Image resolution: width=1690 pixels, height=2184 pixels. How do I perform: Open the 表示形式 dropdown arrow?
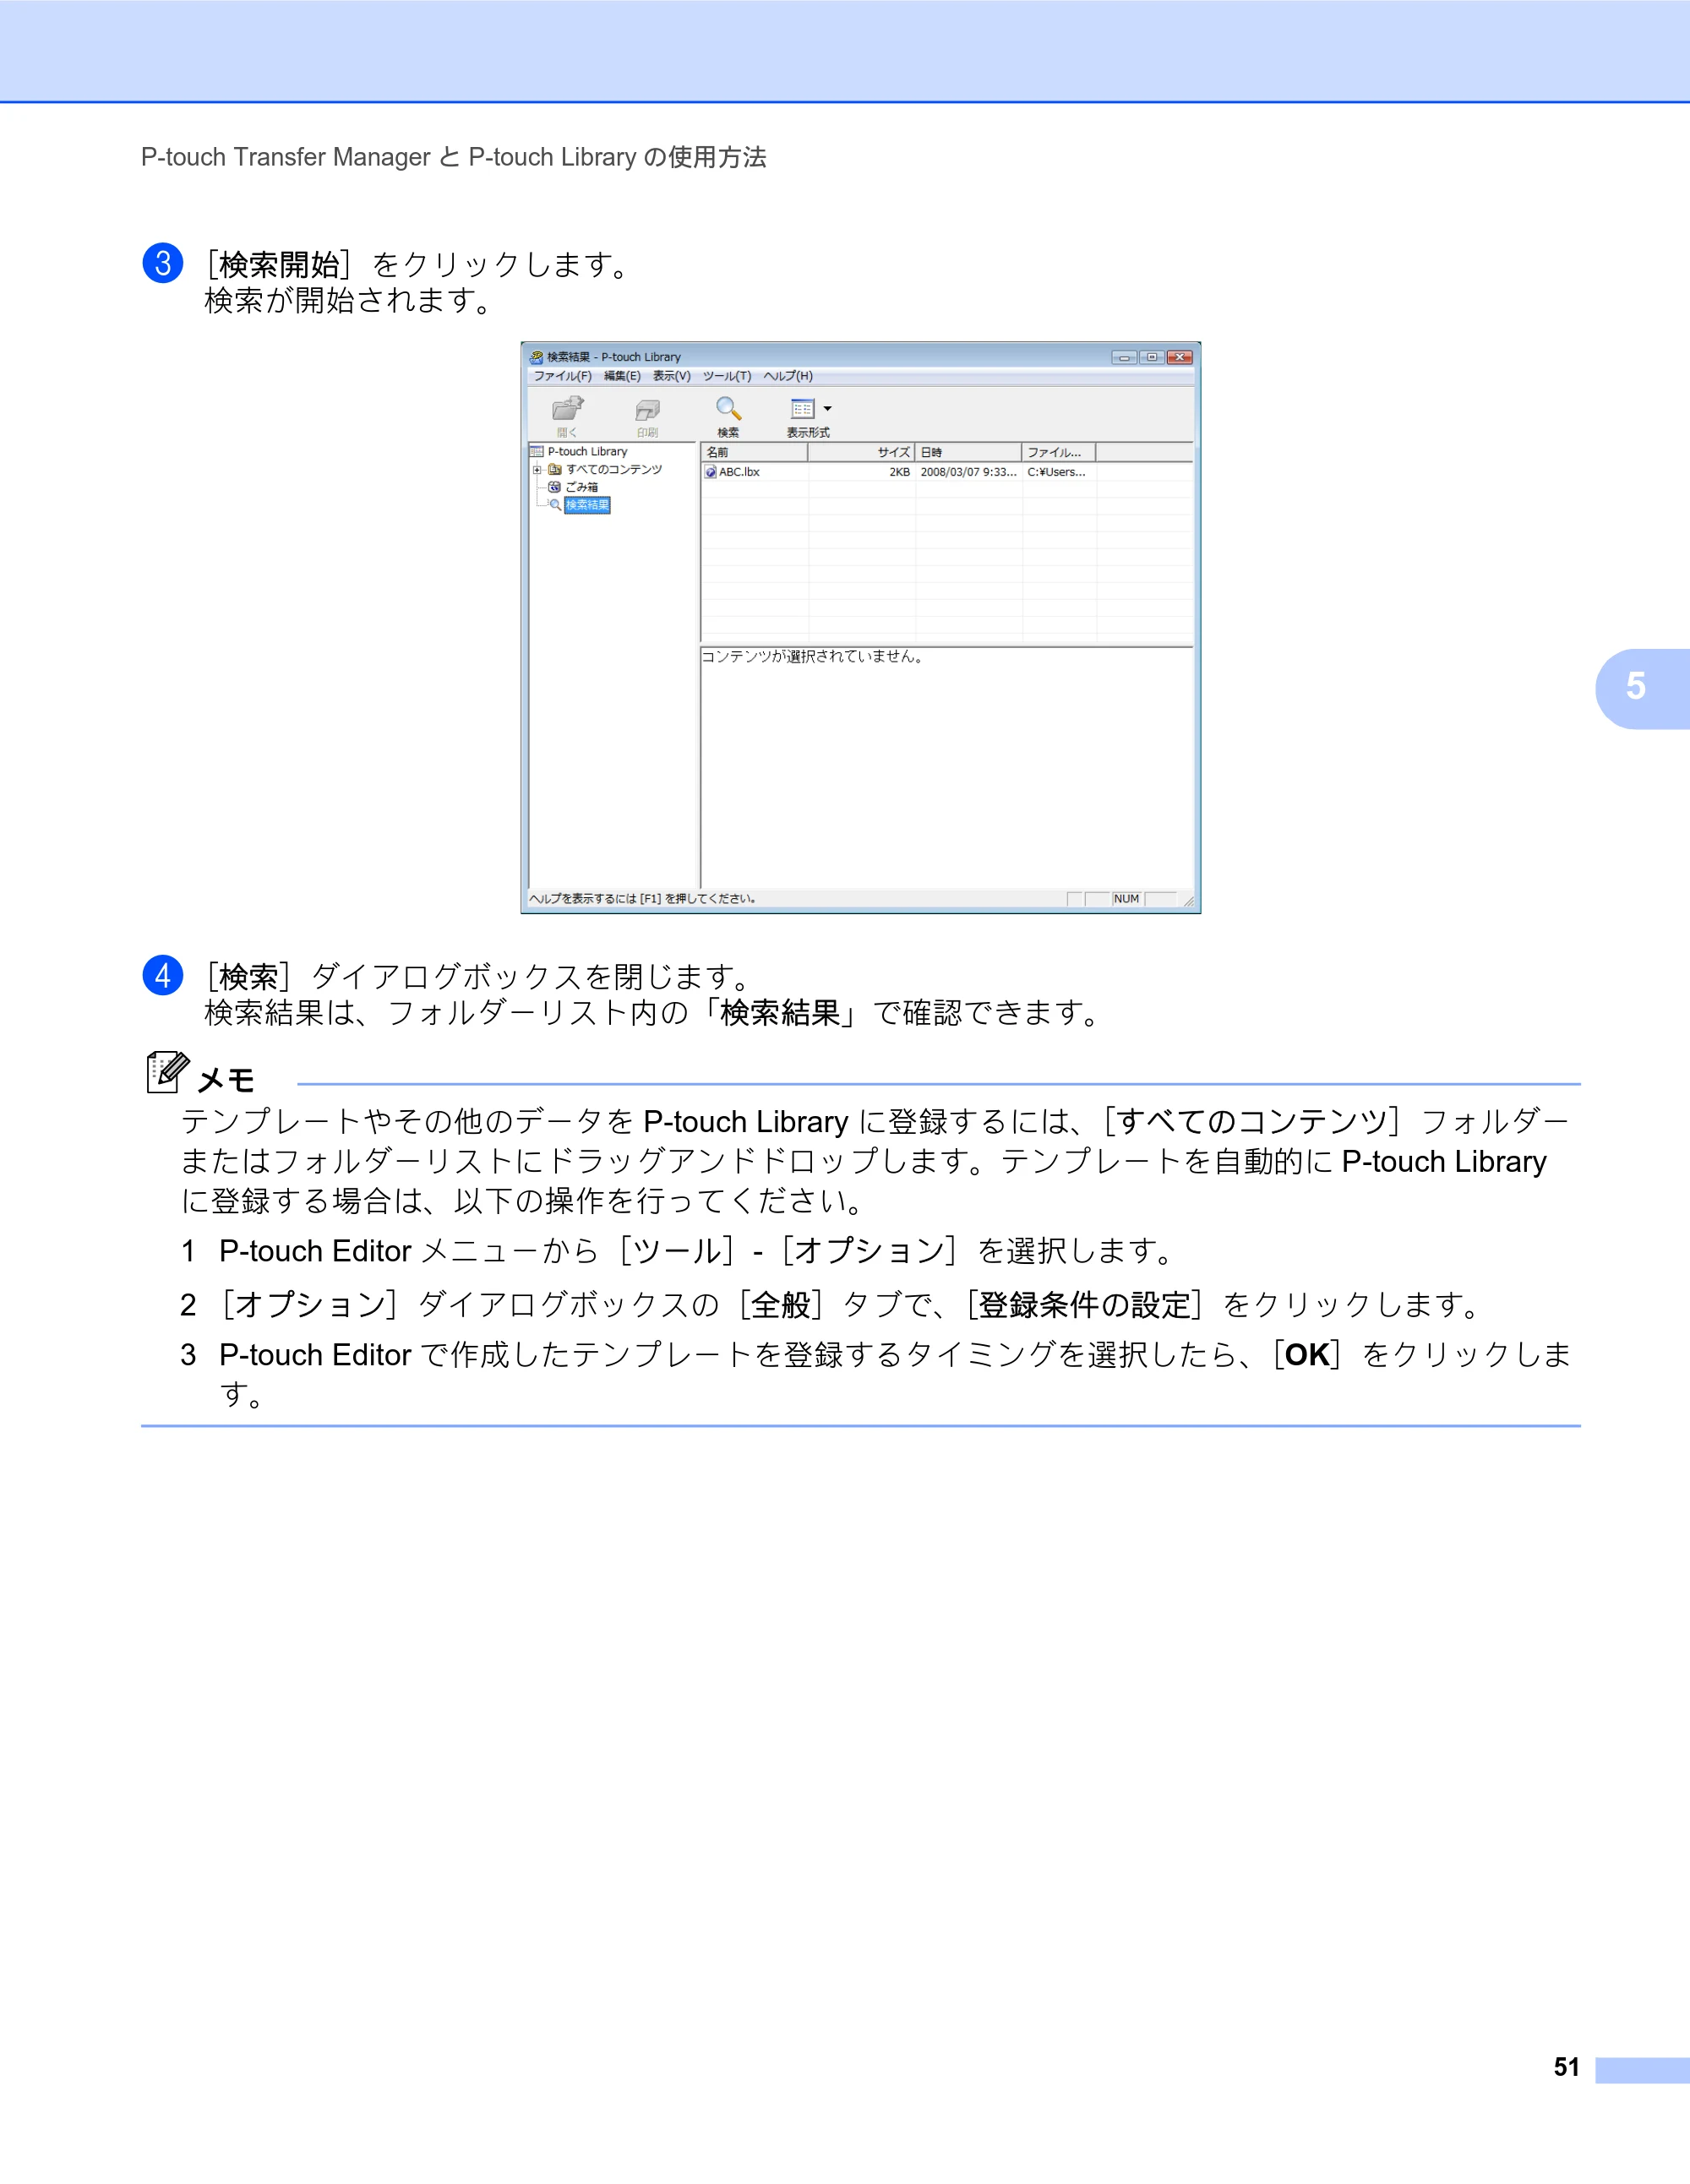click(x=827, y=409)
